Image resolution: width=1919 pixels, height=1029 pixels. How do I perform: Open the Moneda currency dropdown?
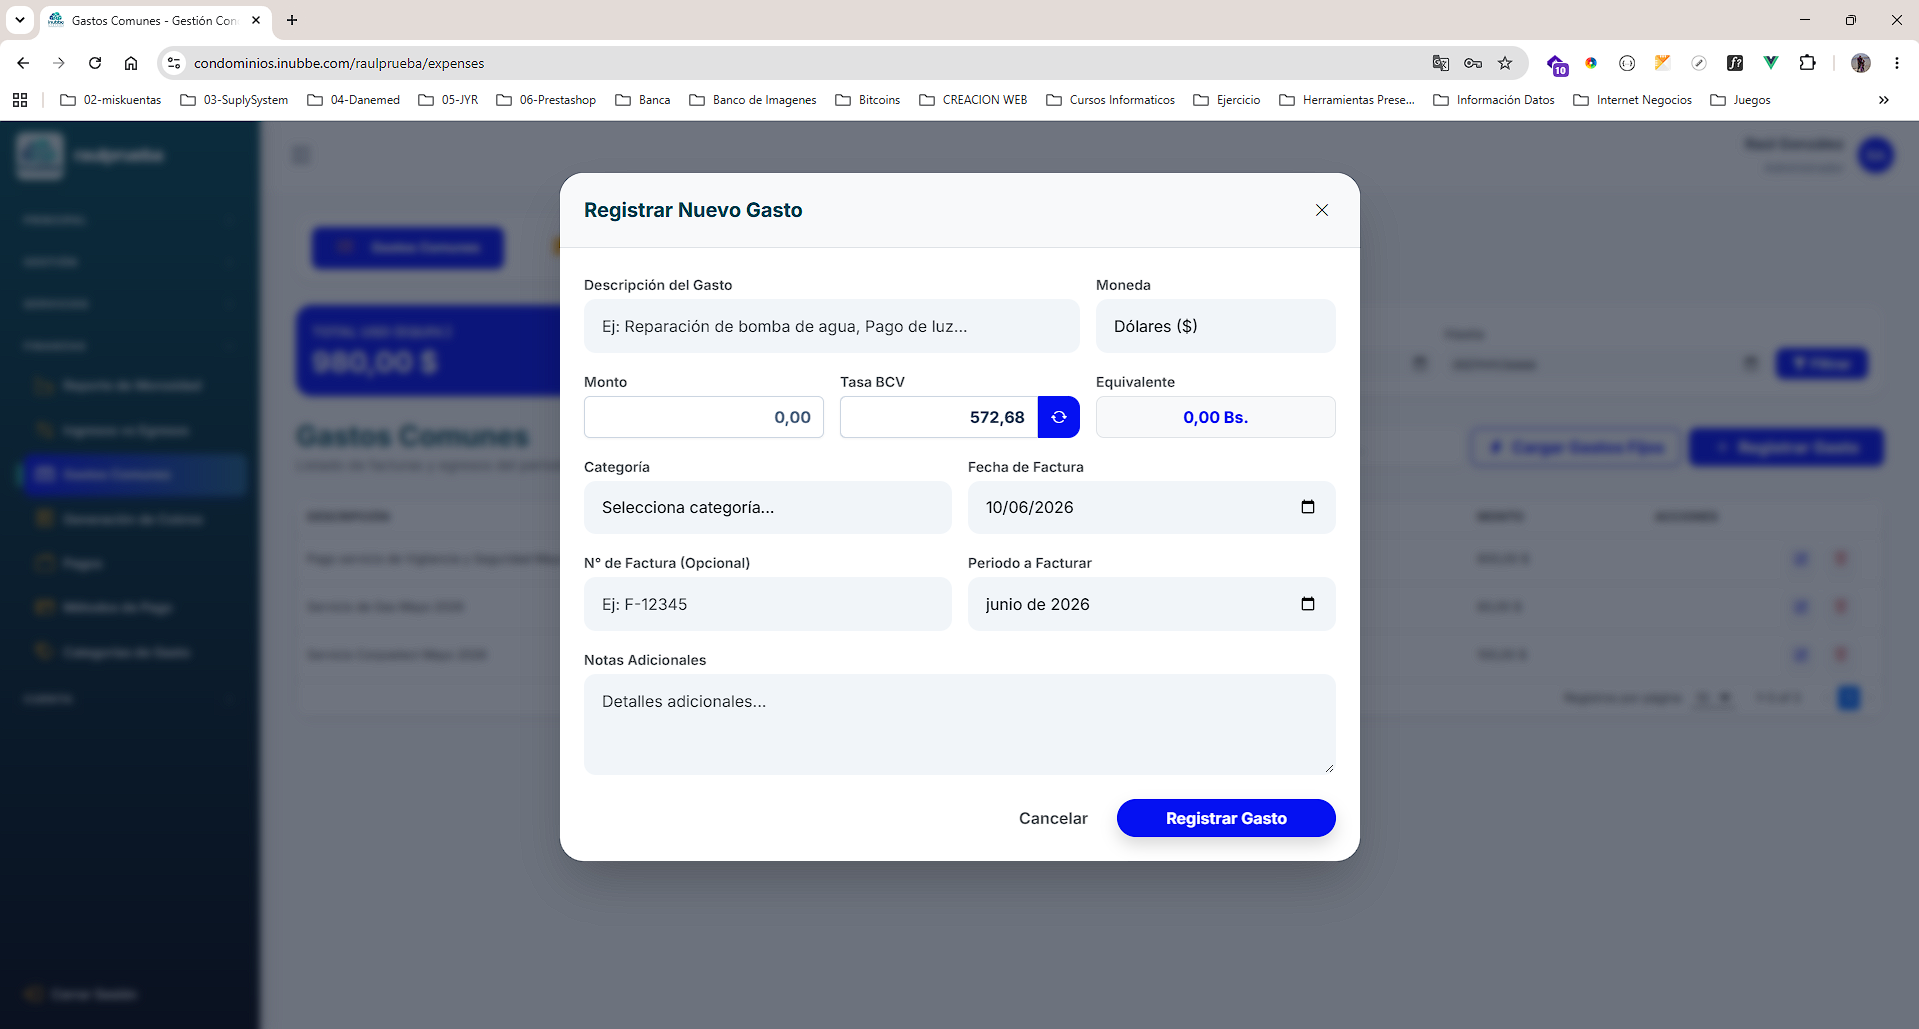1215,326
